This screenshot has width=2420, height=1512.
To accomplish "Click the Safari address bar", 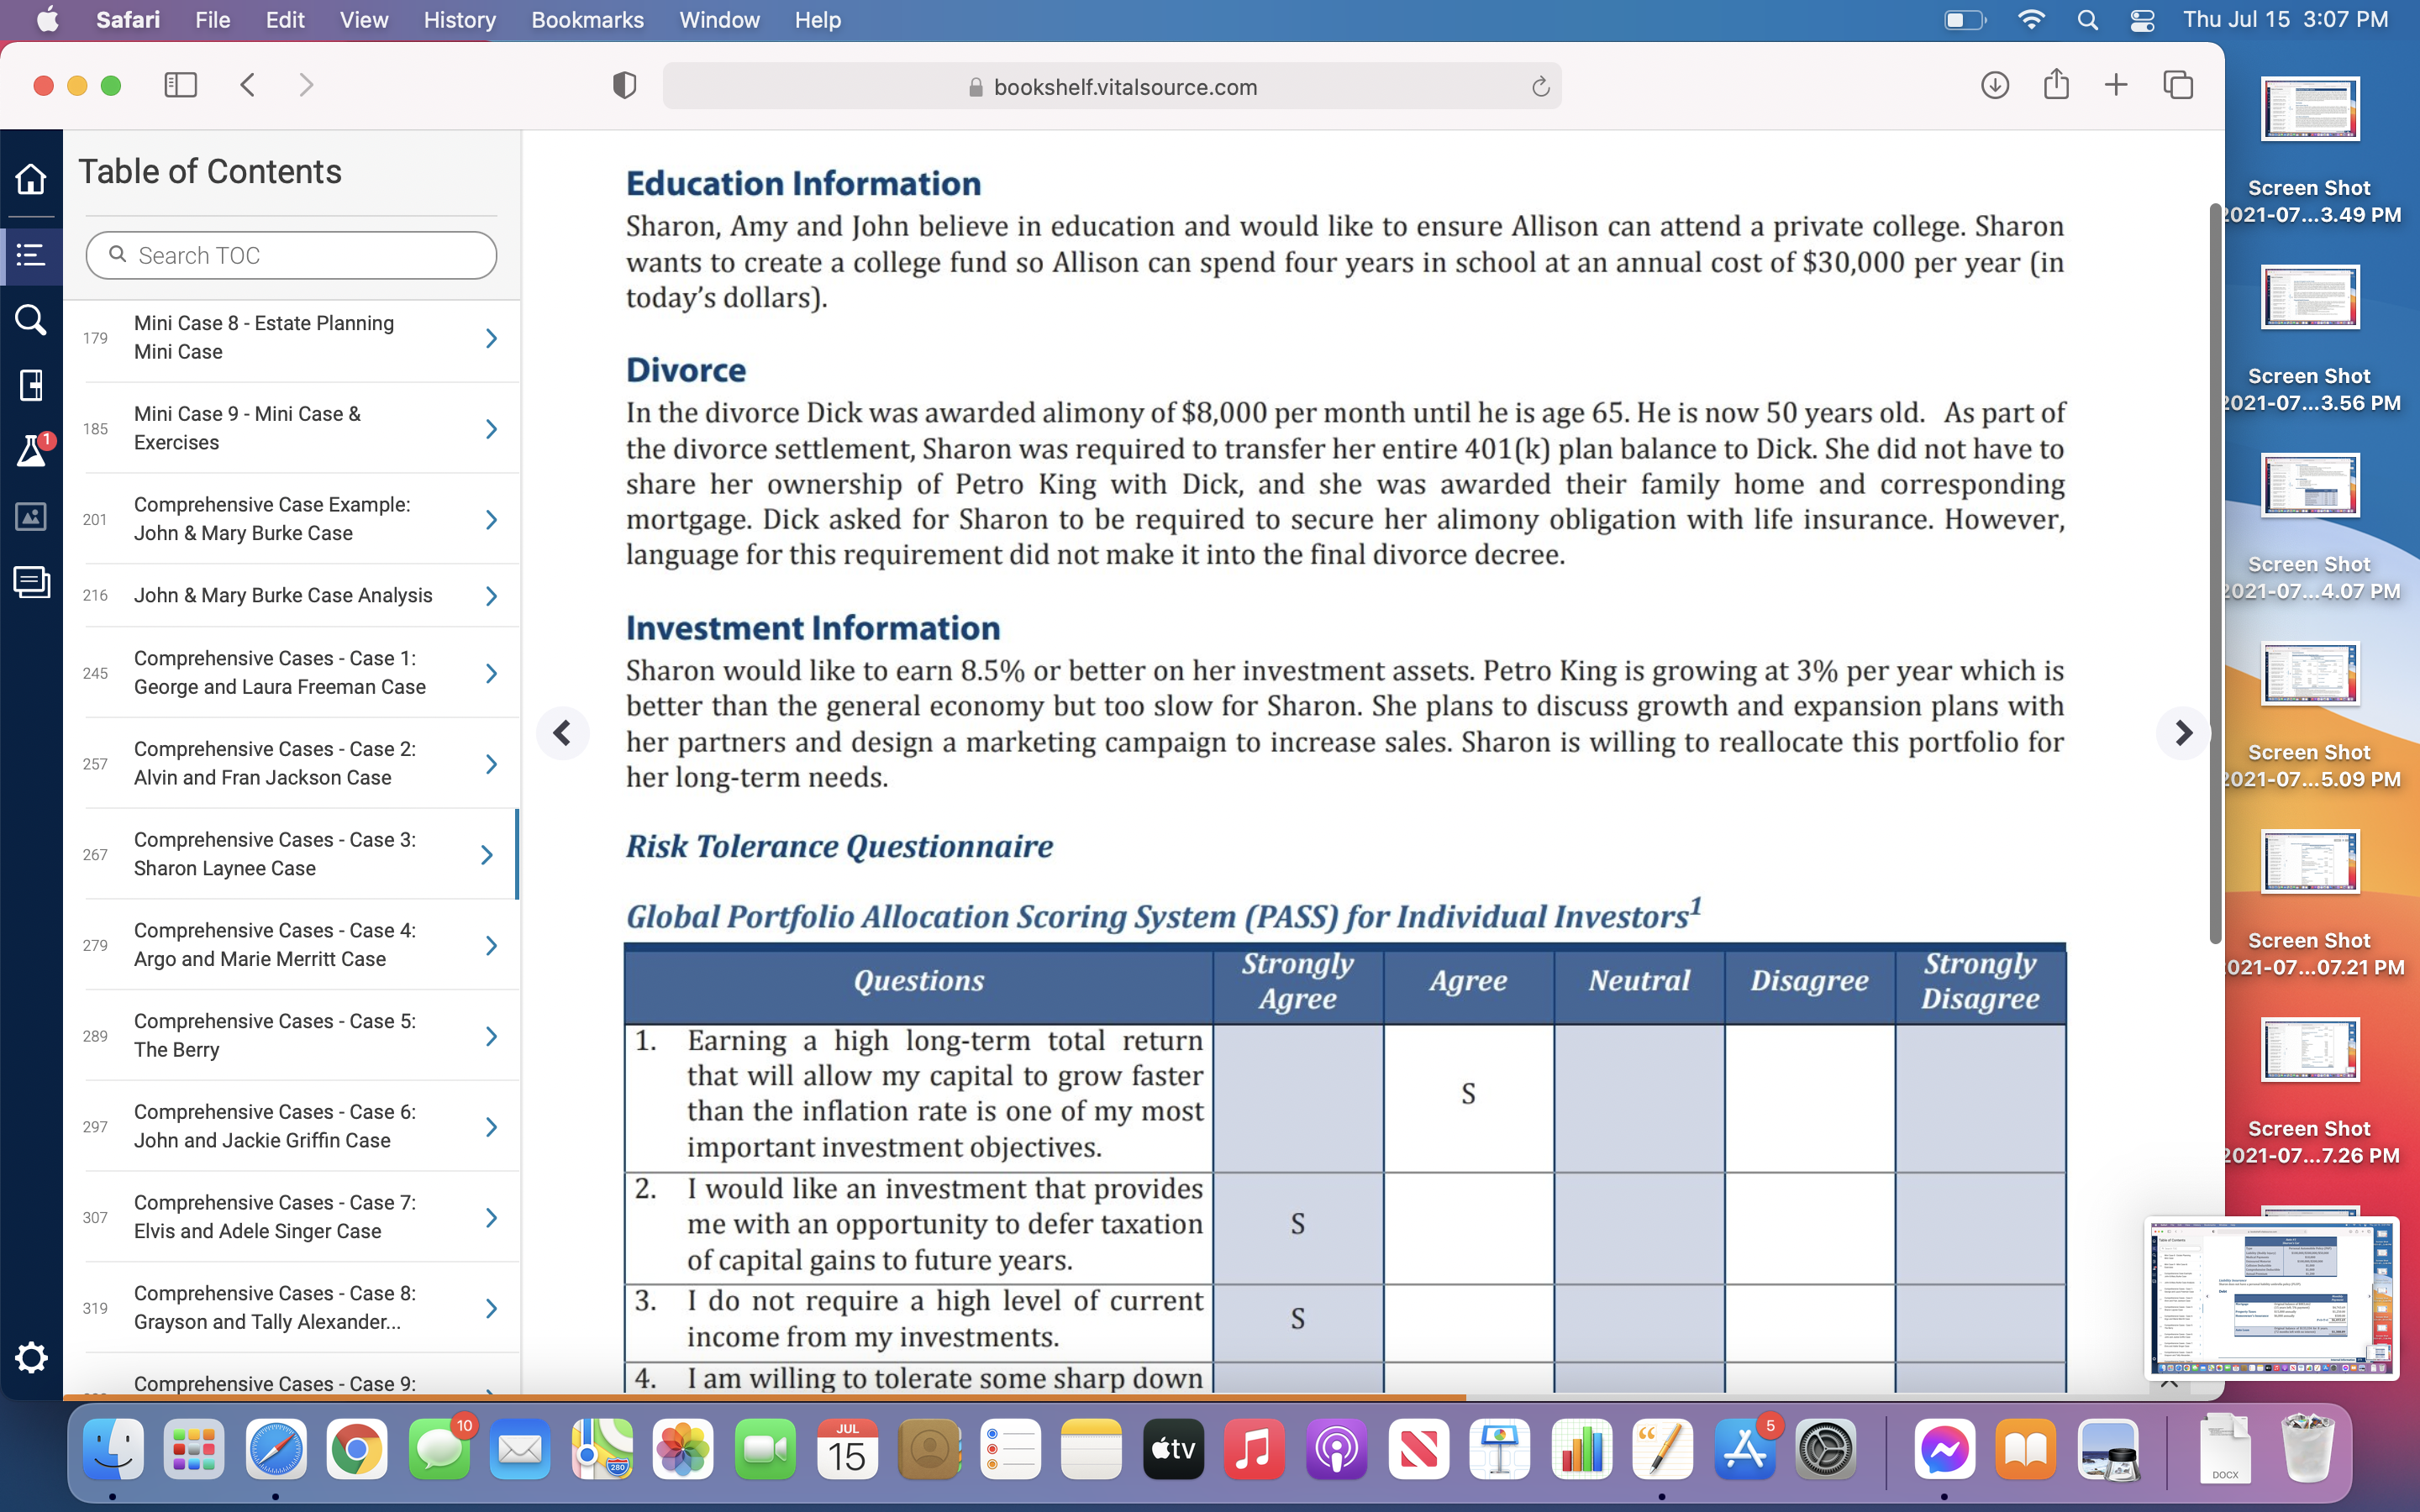I will click(1112, 87).
